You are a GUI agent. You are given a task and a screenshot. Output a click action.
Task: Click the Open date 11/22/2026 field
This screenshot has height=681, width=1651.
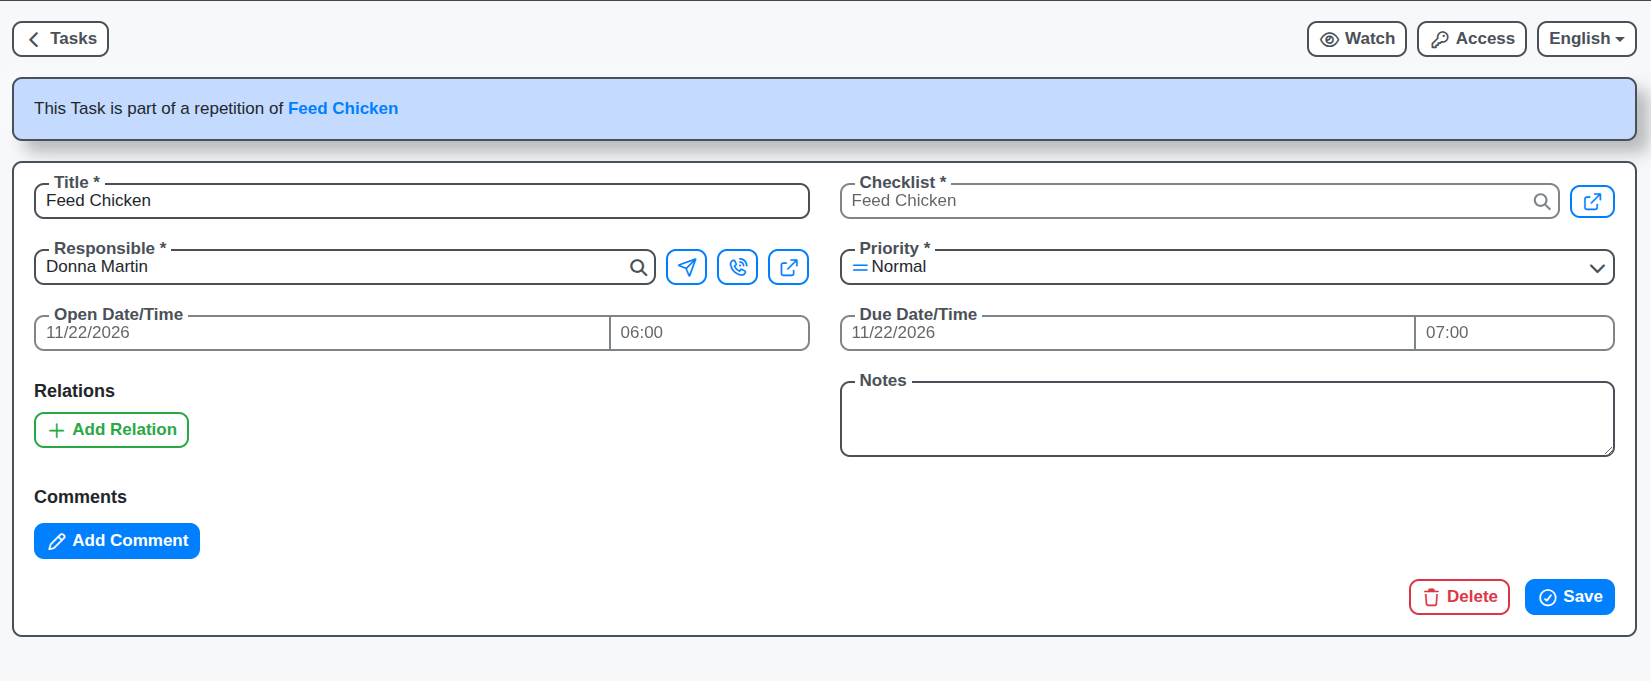point(320,333)
